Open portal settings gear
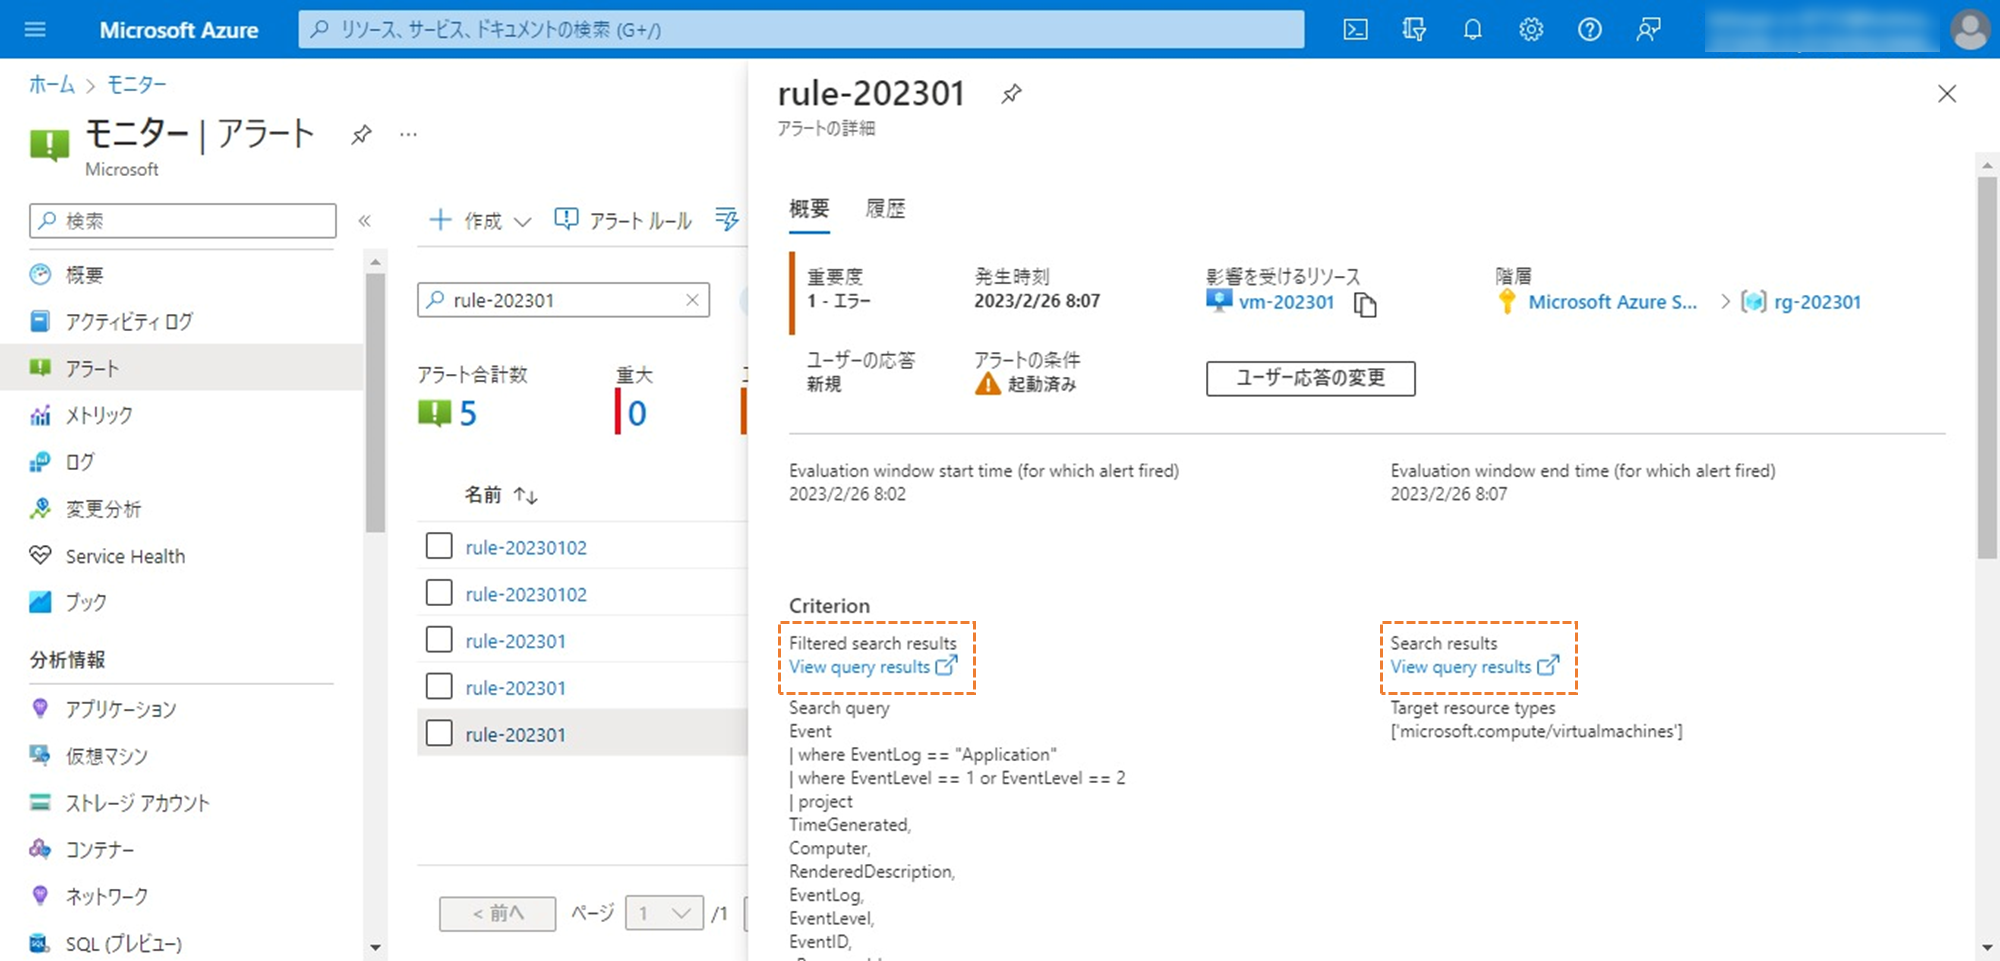The image size is (2000, 961). point(1531,29)
